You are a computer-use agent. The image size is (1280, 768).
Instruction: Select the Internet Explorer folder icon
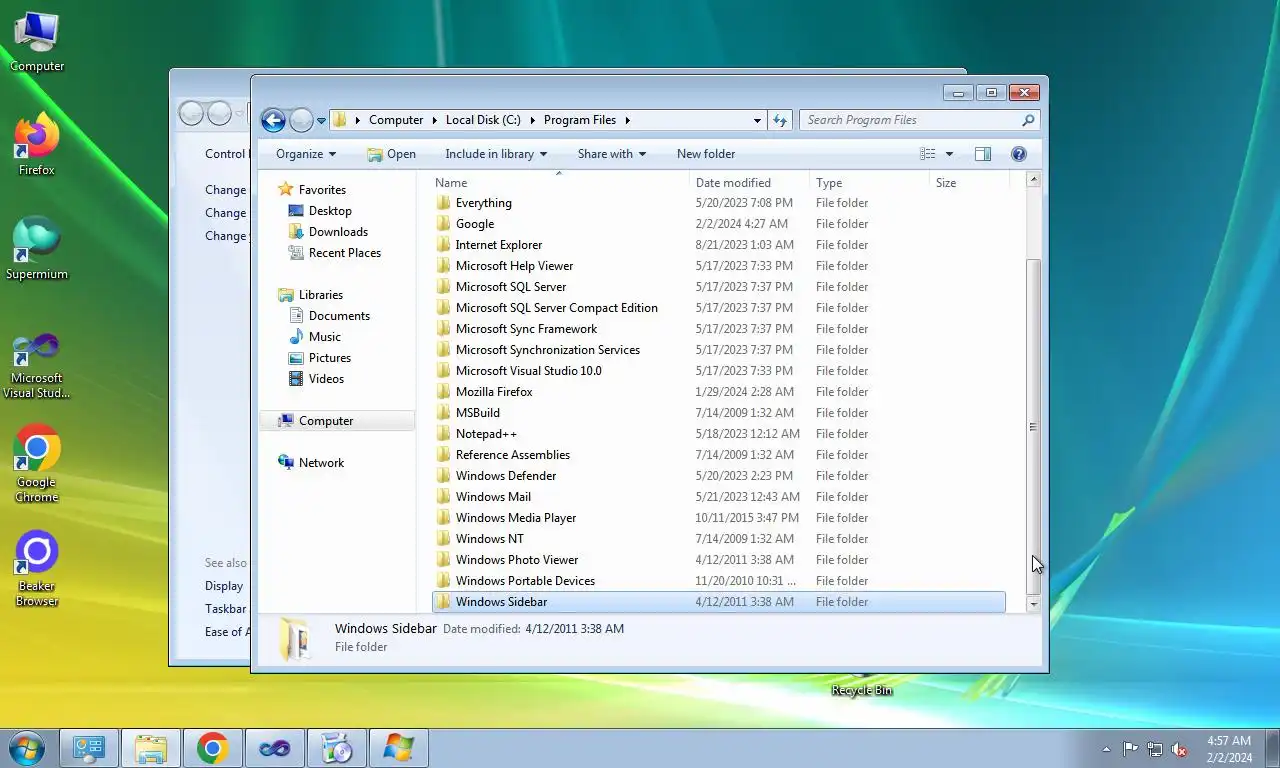pos(444,245)
